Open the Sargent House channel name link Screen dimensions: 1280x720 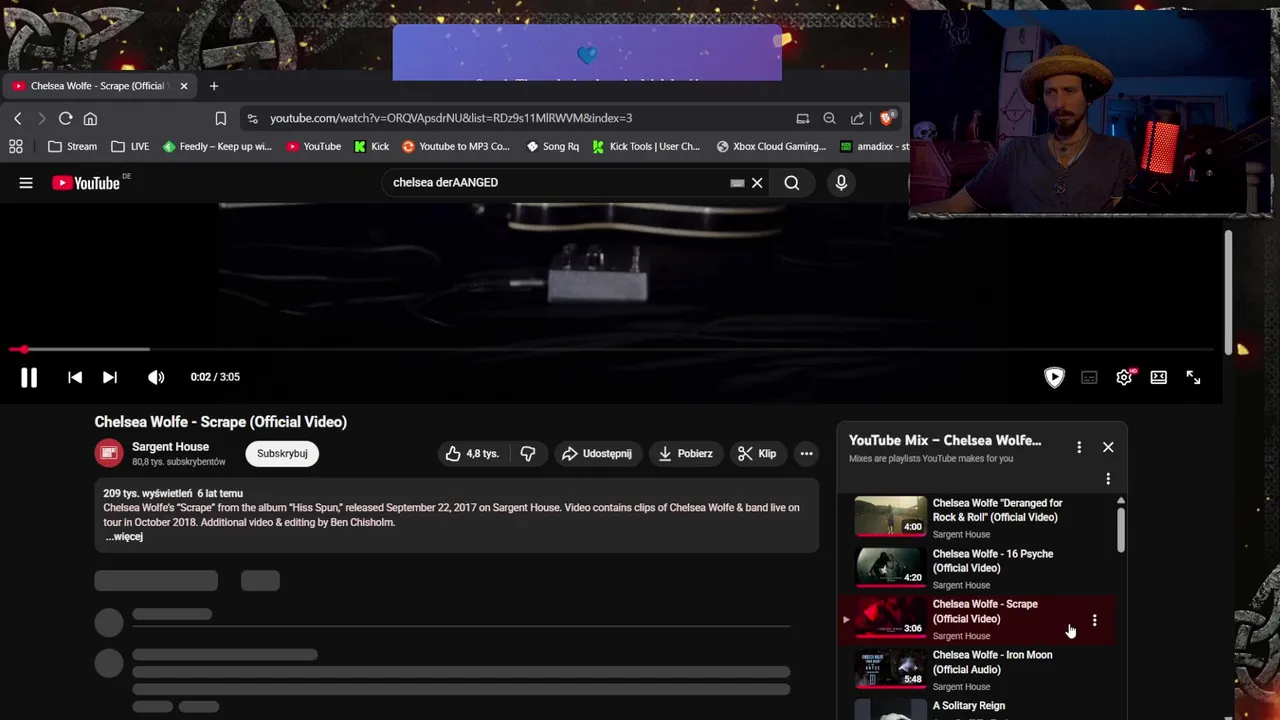coord(171,447)
